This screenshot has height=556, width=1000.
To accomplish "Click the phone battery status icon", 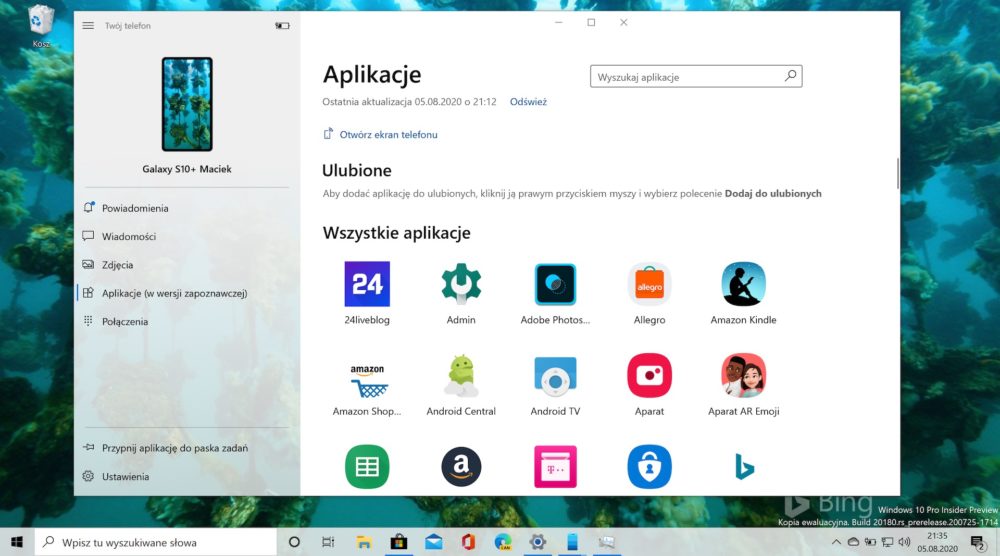I will coord(282,26).
